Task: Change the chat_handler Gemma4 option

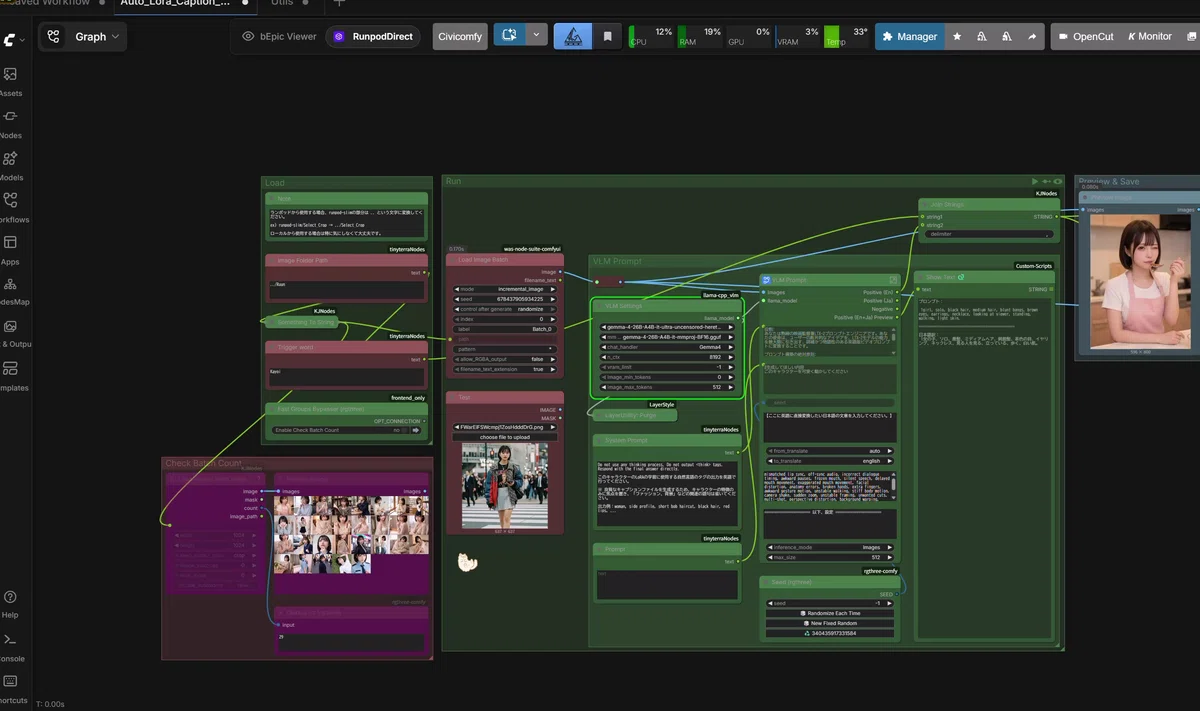Action: (x=668, y=347)
